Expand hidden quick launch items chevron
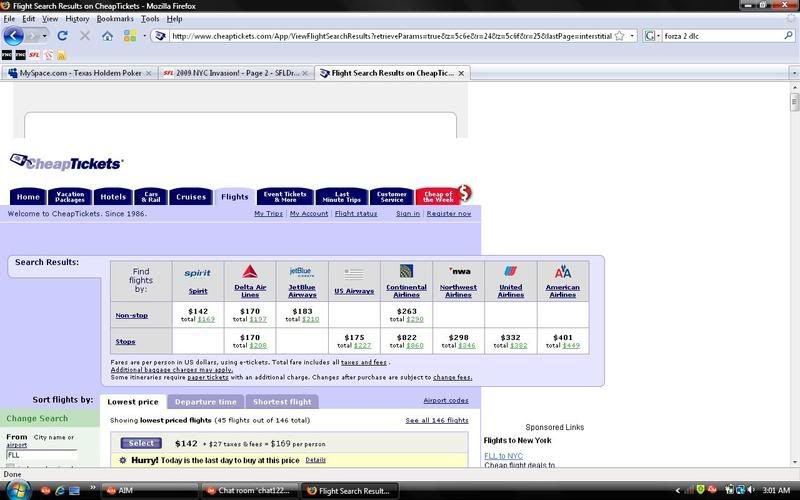Viewport: 800px width, 500px height. pos(92,489)
